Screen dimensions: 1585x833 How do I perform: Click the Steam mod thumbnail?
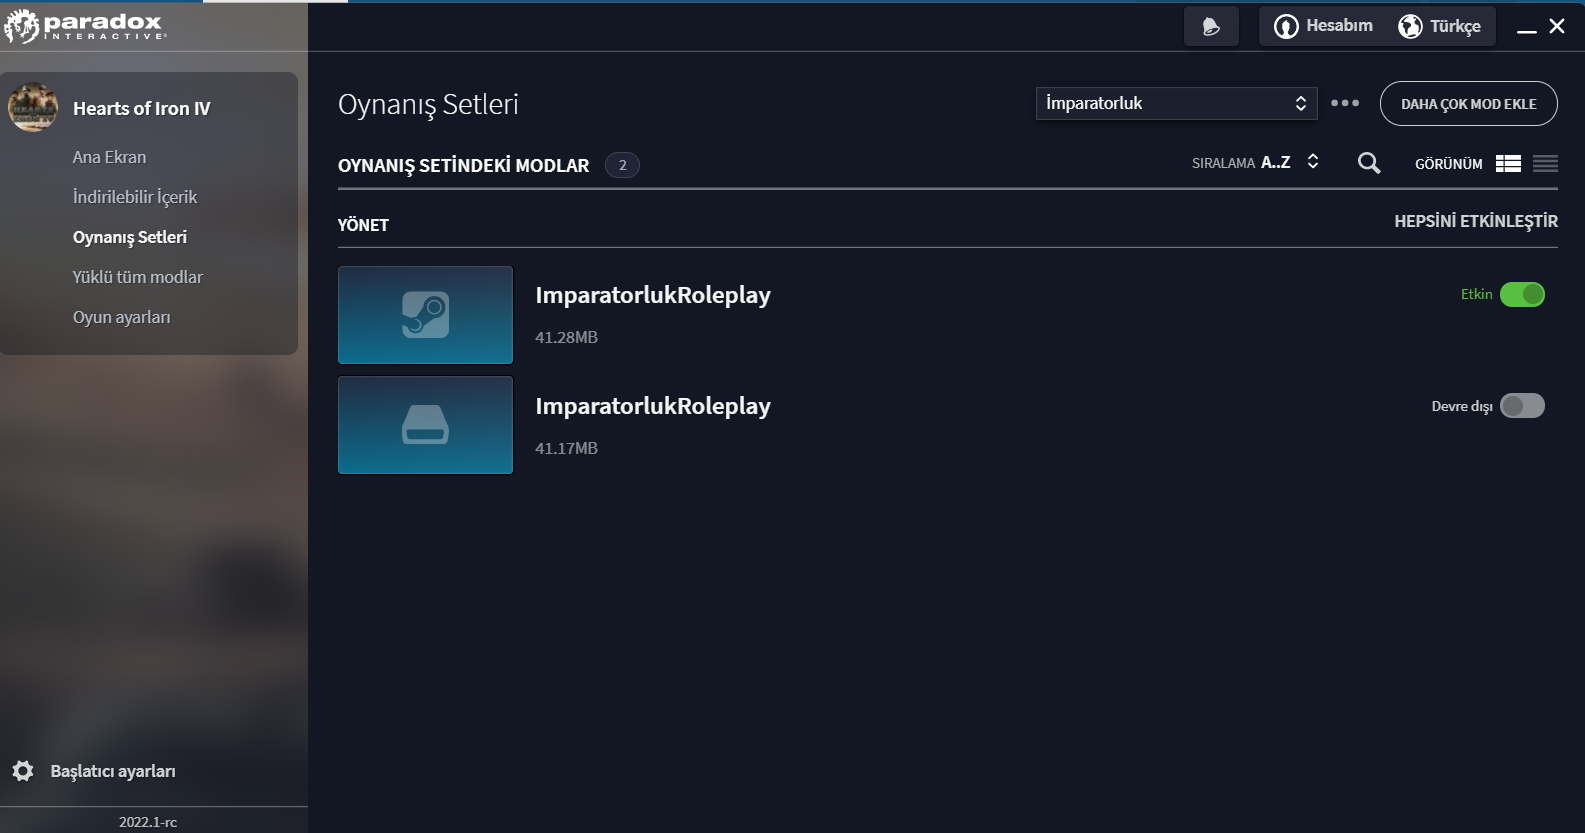pyautogui.click(x=425, y=315)
